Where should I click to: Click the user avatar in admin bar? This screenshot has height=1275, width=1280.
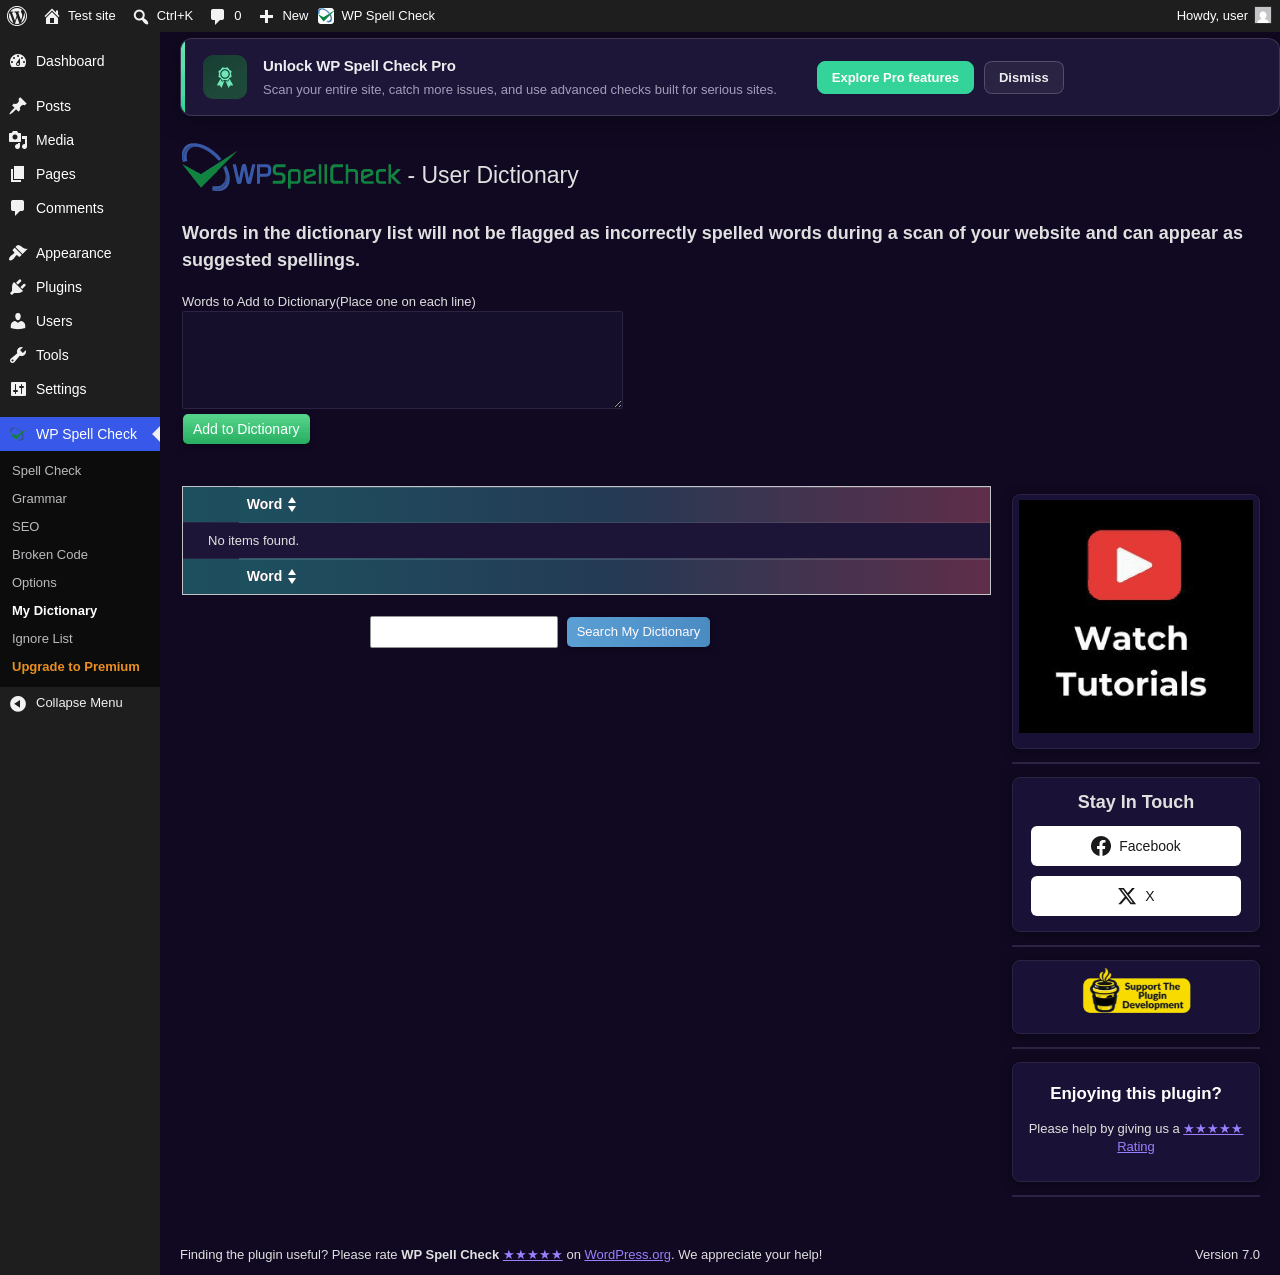point(1263,16)
